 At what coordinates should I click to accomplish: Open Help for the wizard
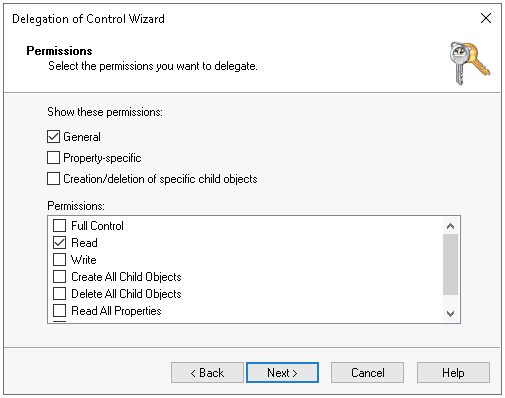(x=453, y=373)
